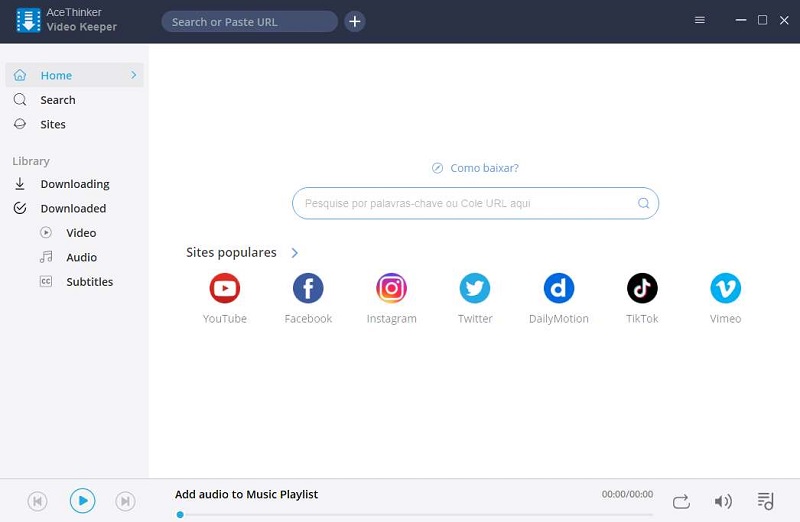Screen dimensions: 800x522
Task: Open the Twitter site icon
Action: click(475, 288)
